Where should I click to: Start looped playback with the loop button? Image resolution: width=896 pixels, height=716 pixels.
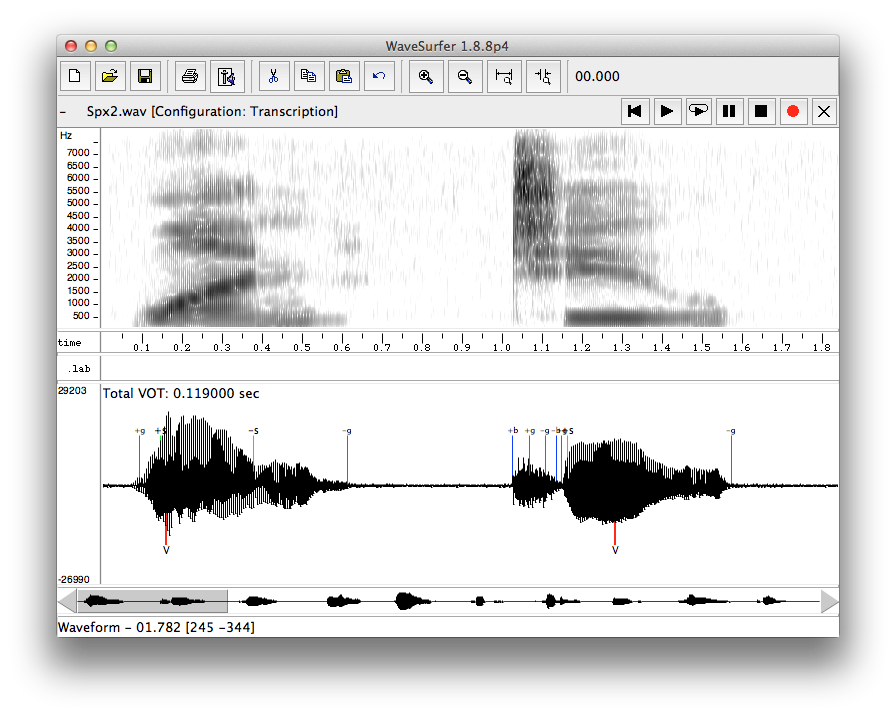(x=698, y=111)
